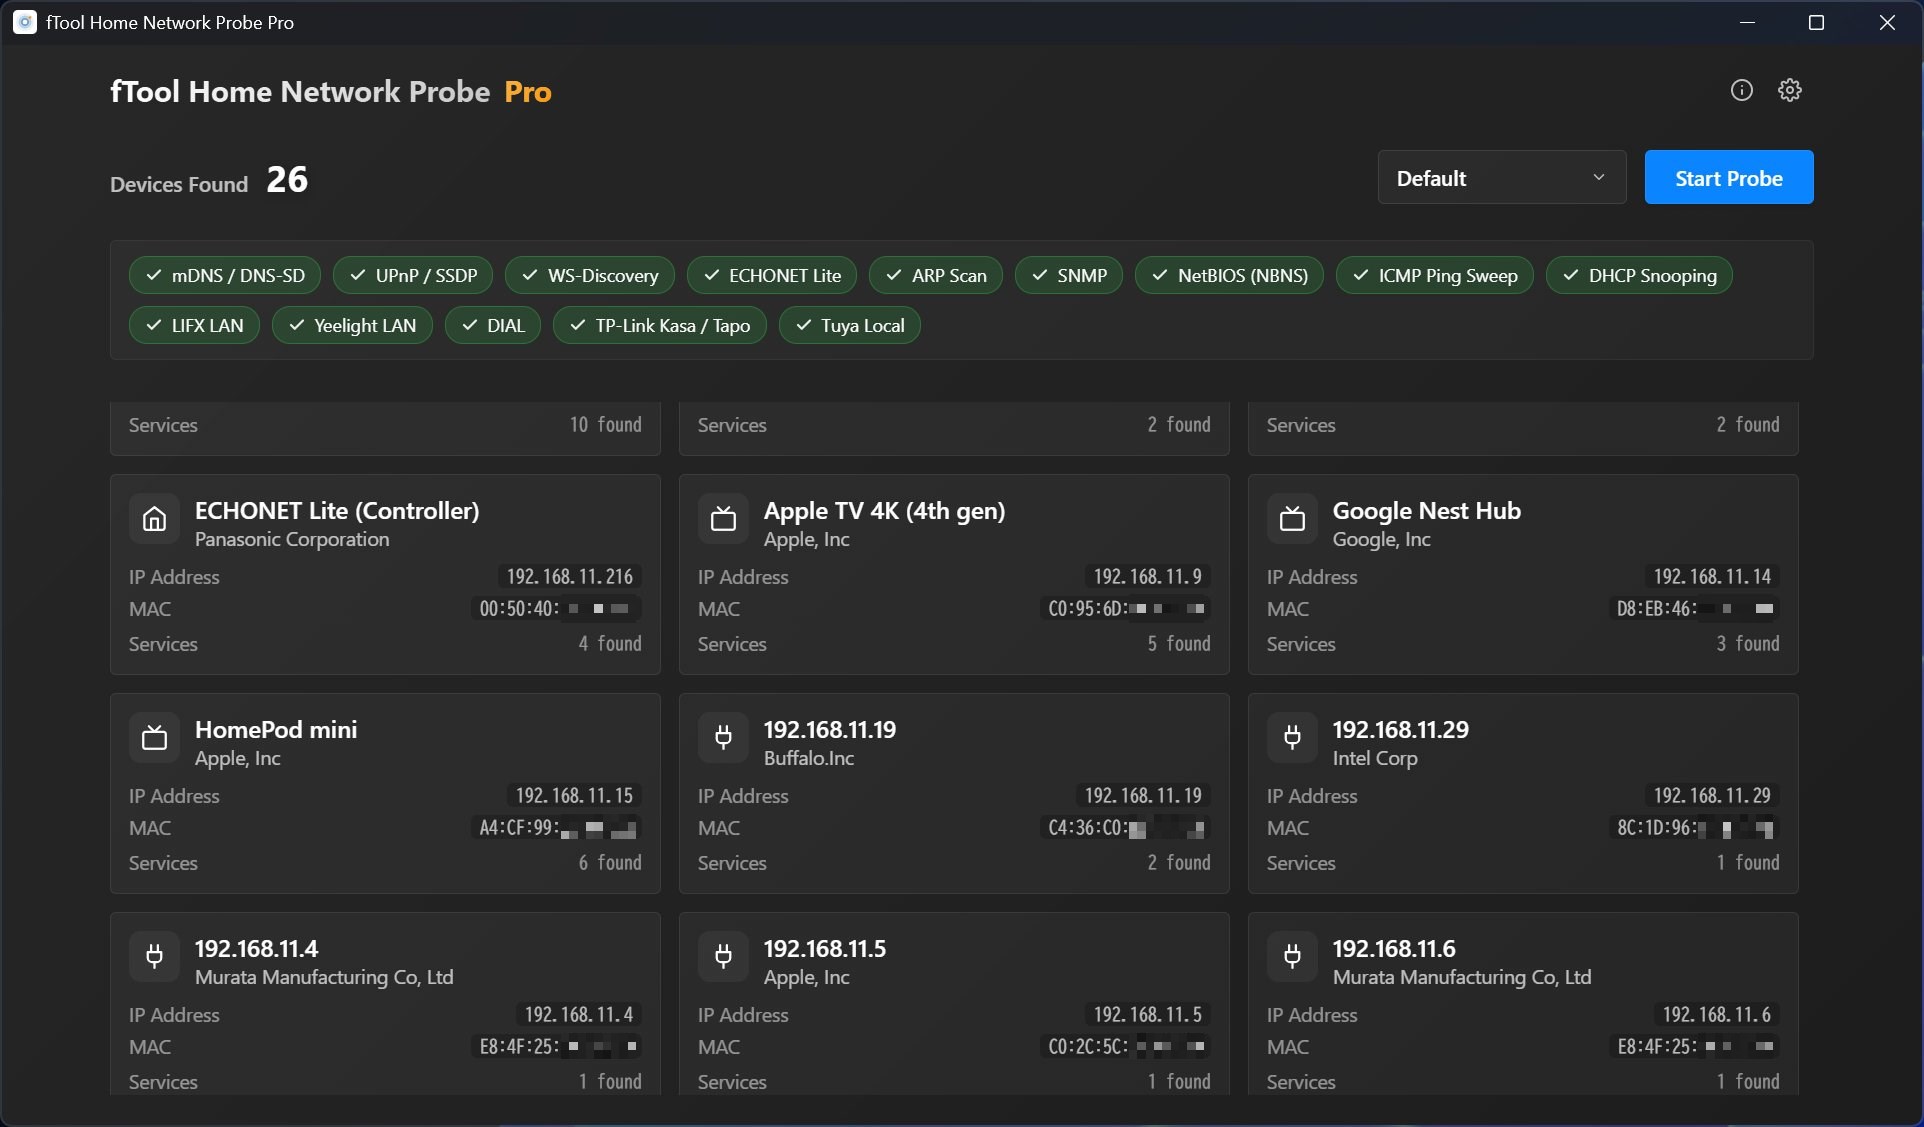Uncheck DHCP Snooping

(1638, 275)
